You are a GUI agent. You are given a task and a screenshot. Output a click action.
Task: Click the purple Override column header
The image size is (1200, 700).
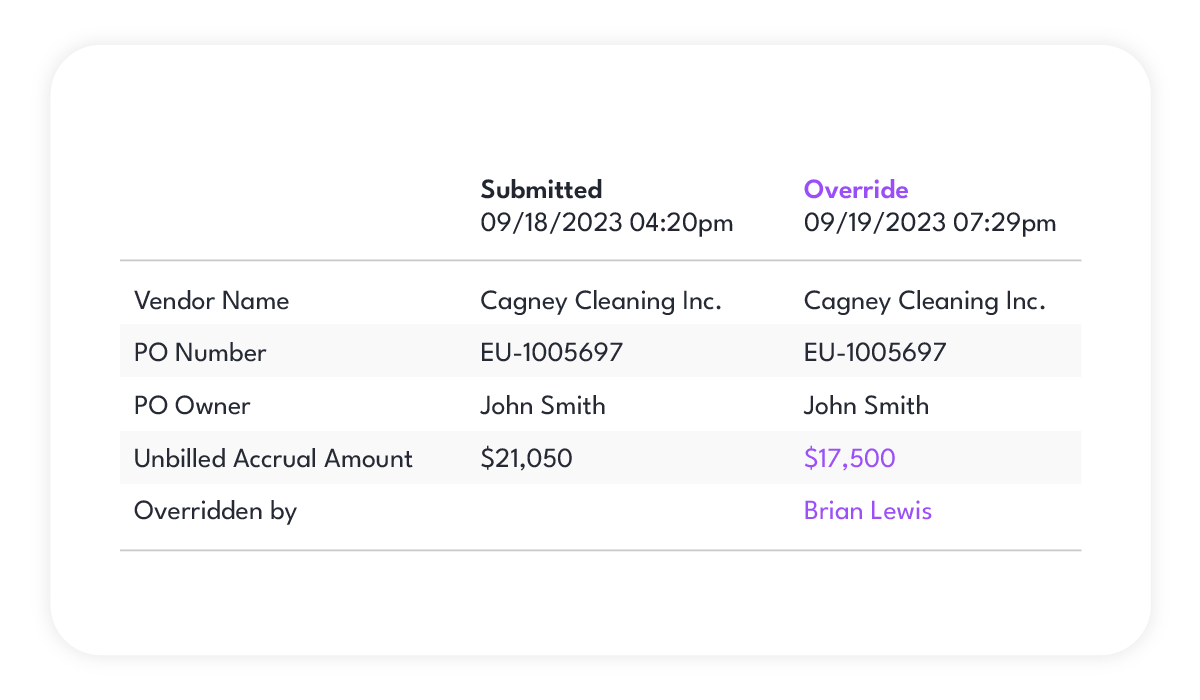tap(856, 189)
